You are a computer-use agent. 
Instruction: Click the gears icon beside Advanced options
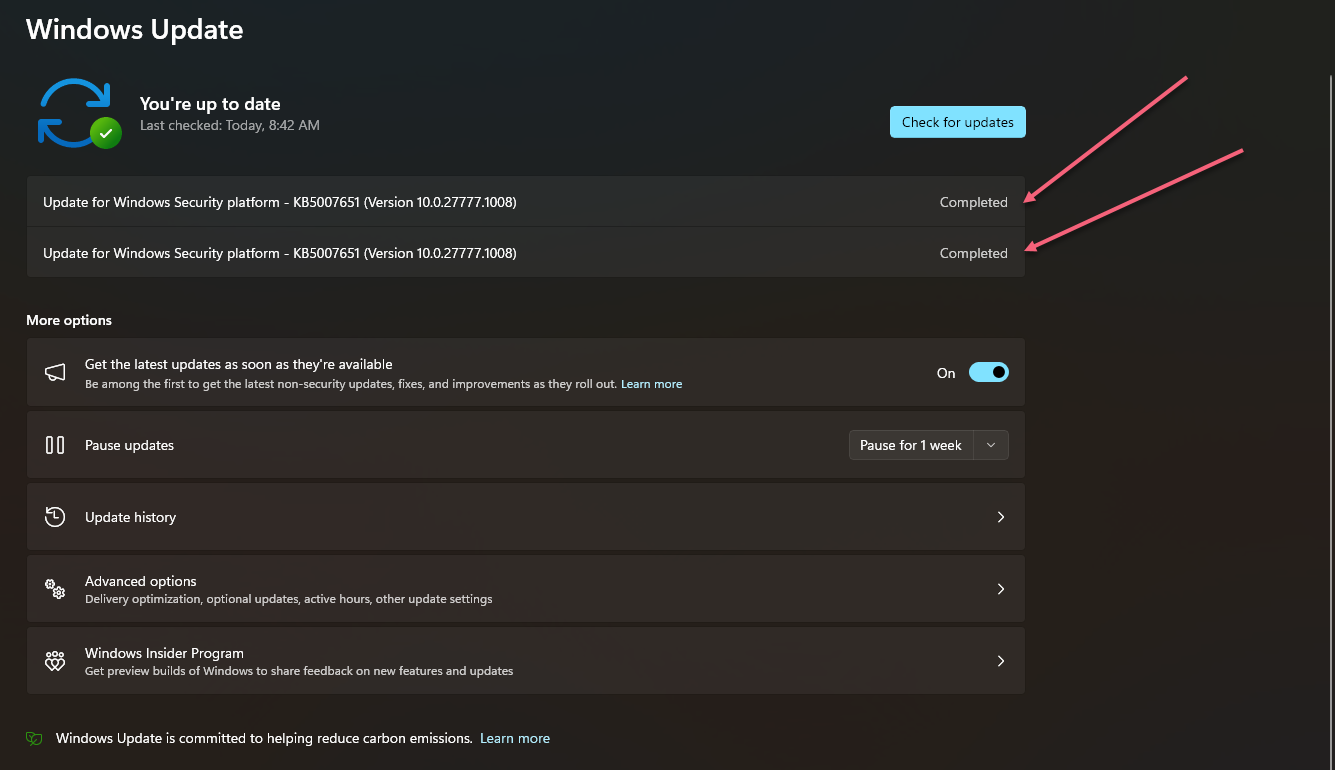55,589
